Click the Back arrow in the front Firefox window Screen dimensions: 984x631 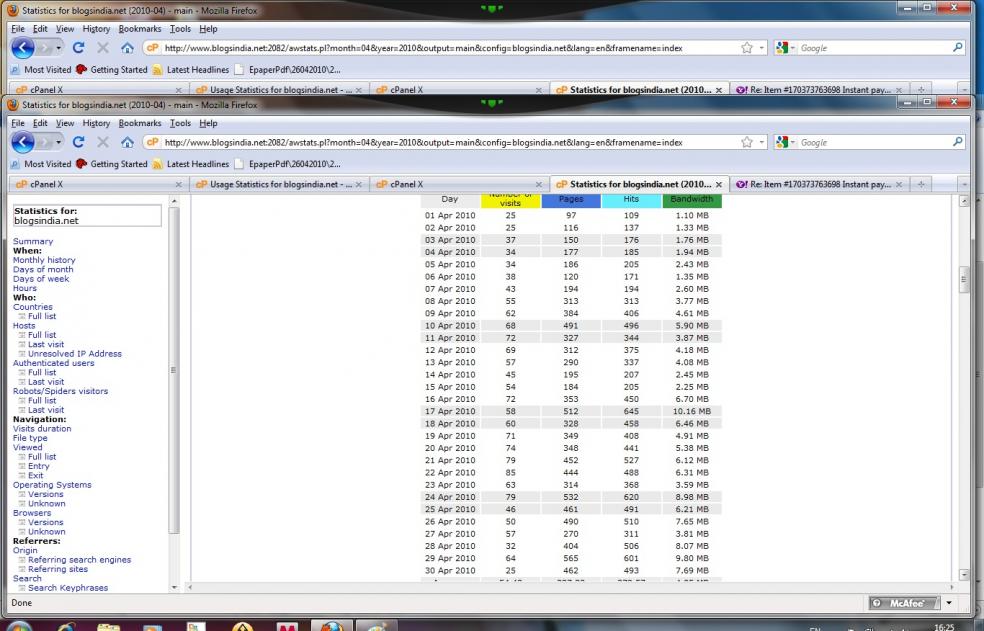23,142
